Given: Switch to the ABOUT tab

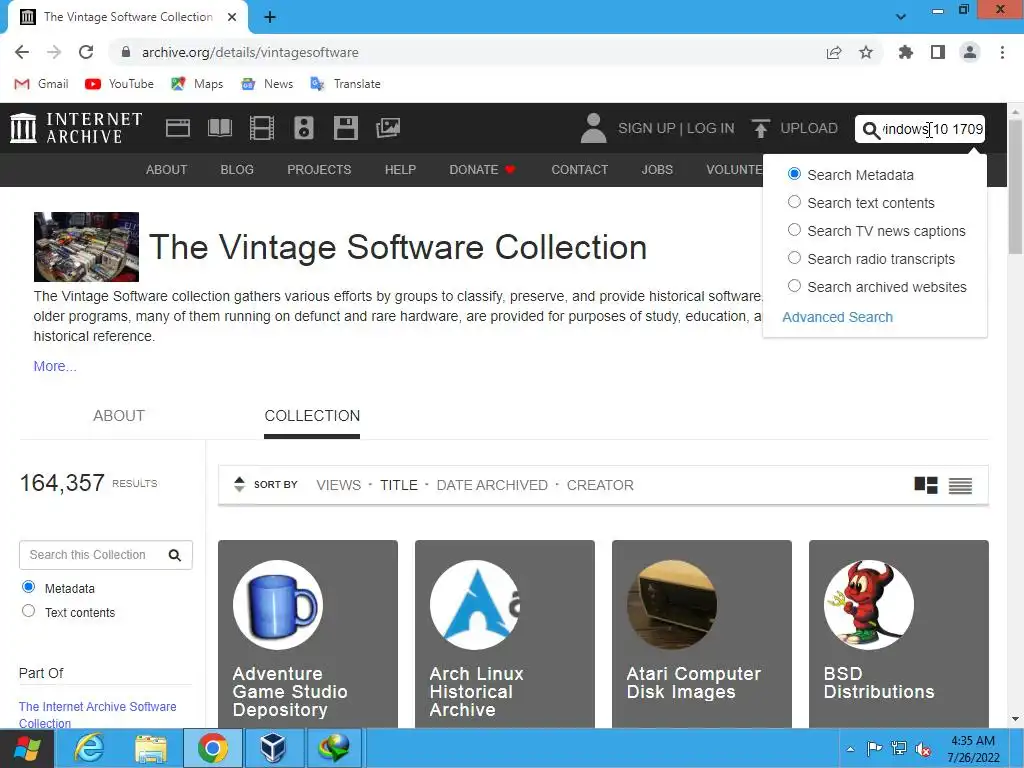Looking at the screenshot, I should 118,416.
